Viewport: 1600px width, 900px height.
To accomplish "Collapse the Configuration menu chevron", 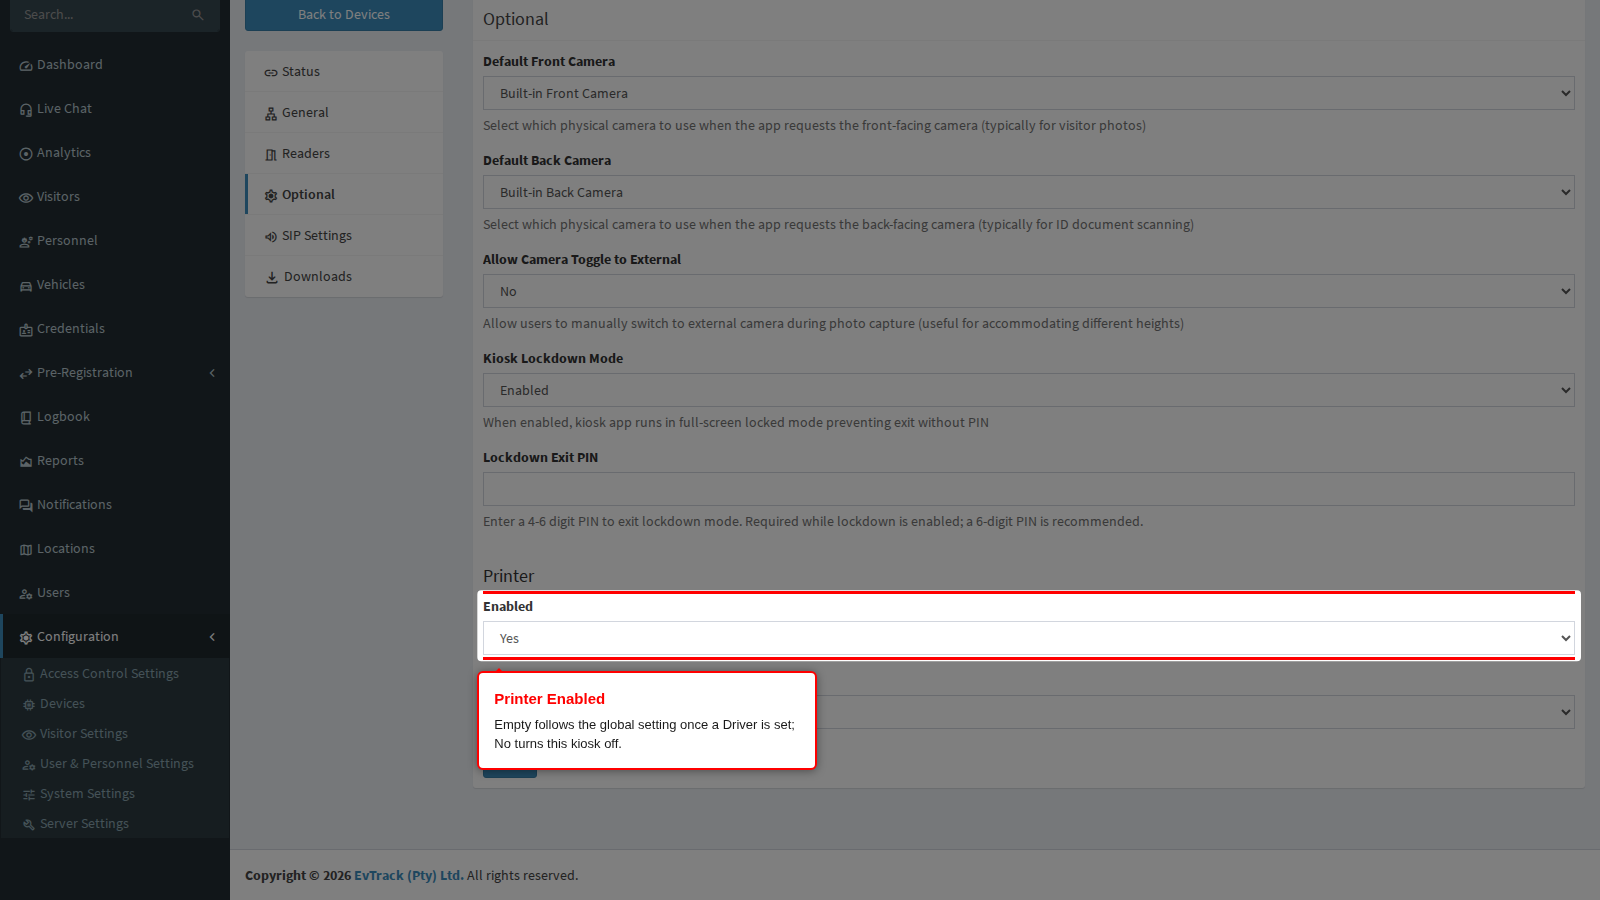I will point(212,637).
